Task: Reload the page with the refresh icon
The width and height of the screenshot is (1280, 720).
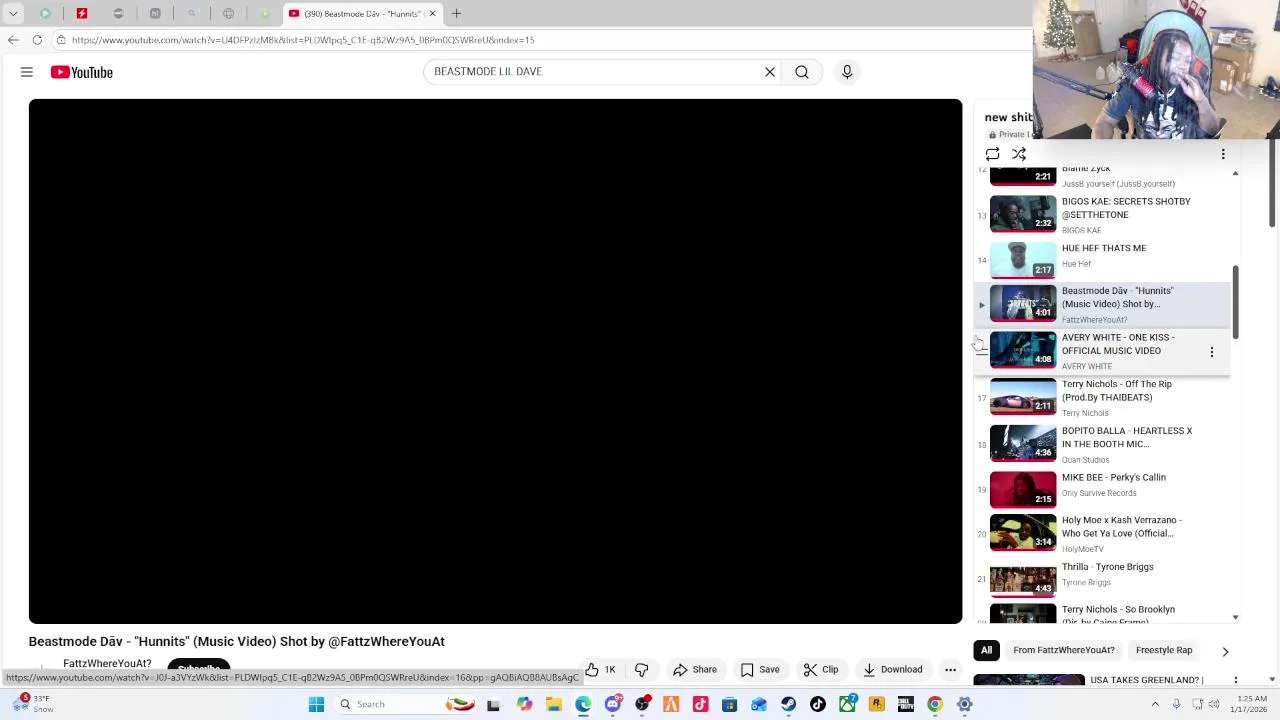Action: coord(37,40)
